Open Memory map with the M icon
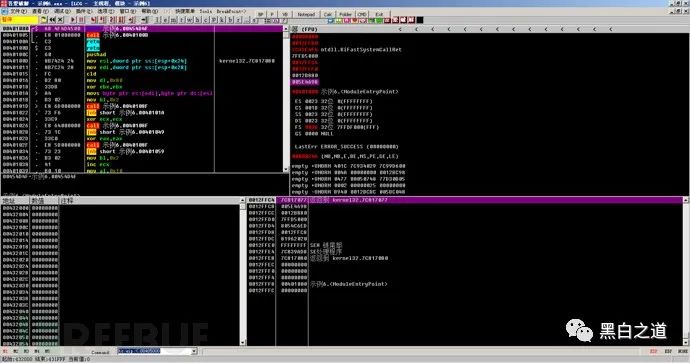The image size is (690, 363). pyautogui.click(x=173, y=20)
